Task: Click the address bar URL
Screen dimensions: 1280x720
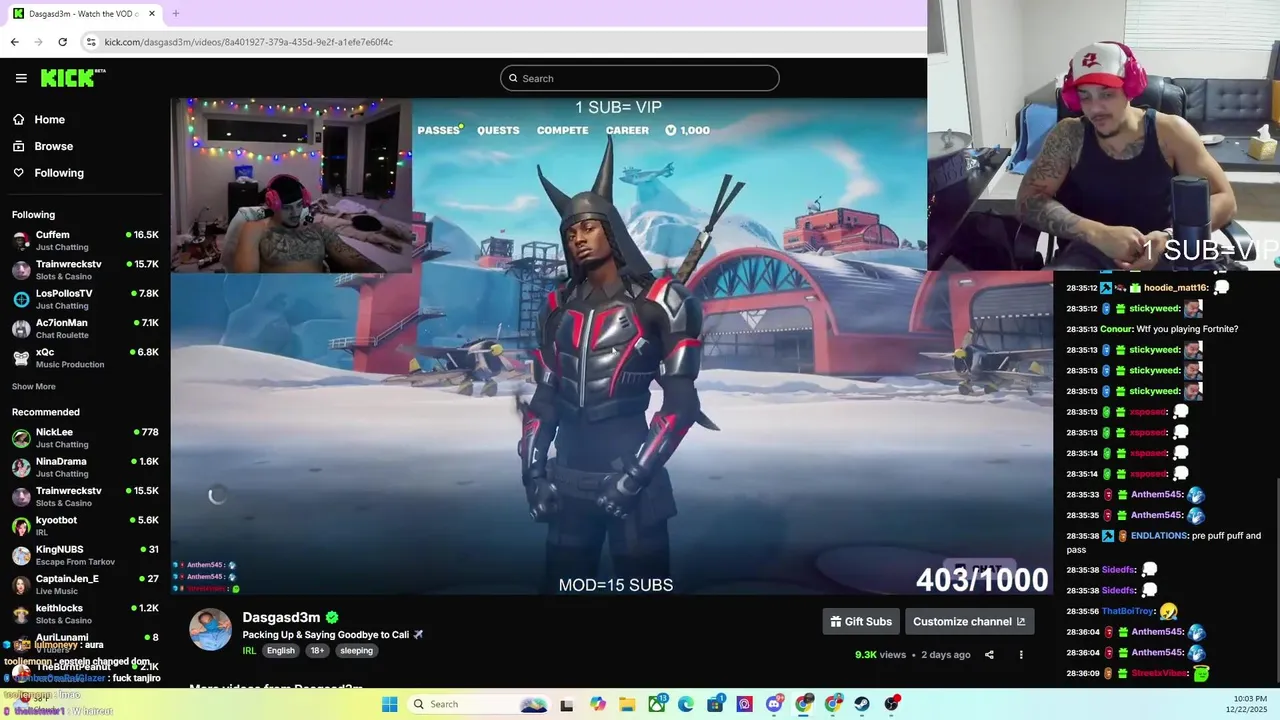Action: coord(249,42)
